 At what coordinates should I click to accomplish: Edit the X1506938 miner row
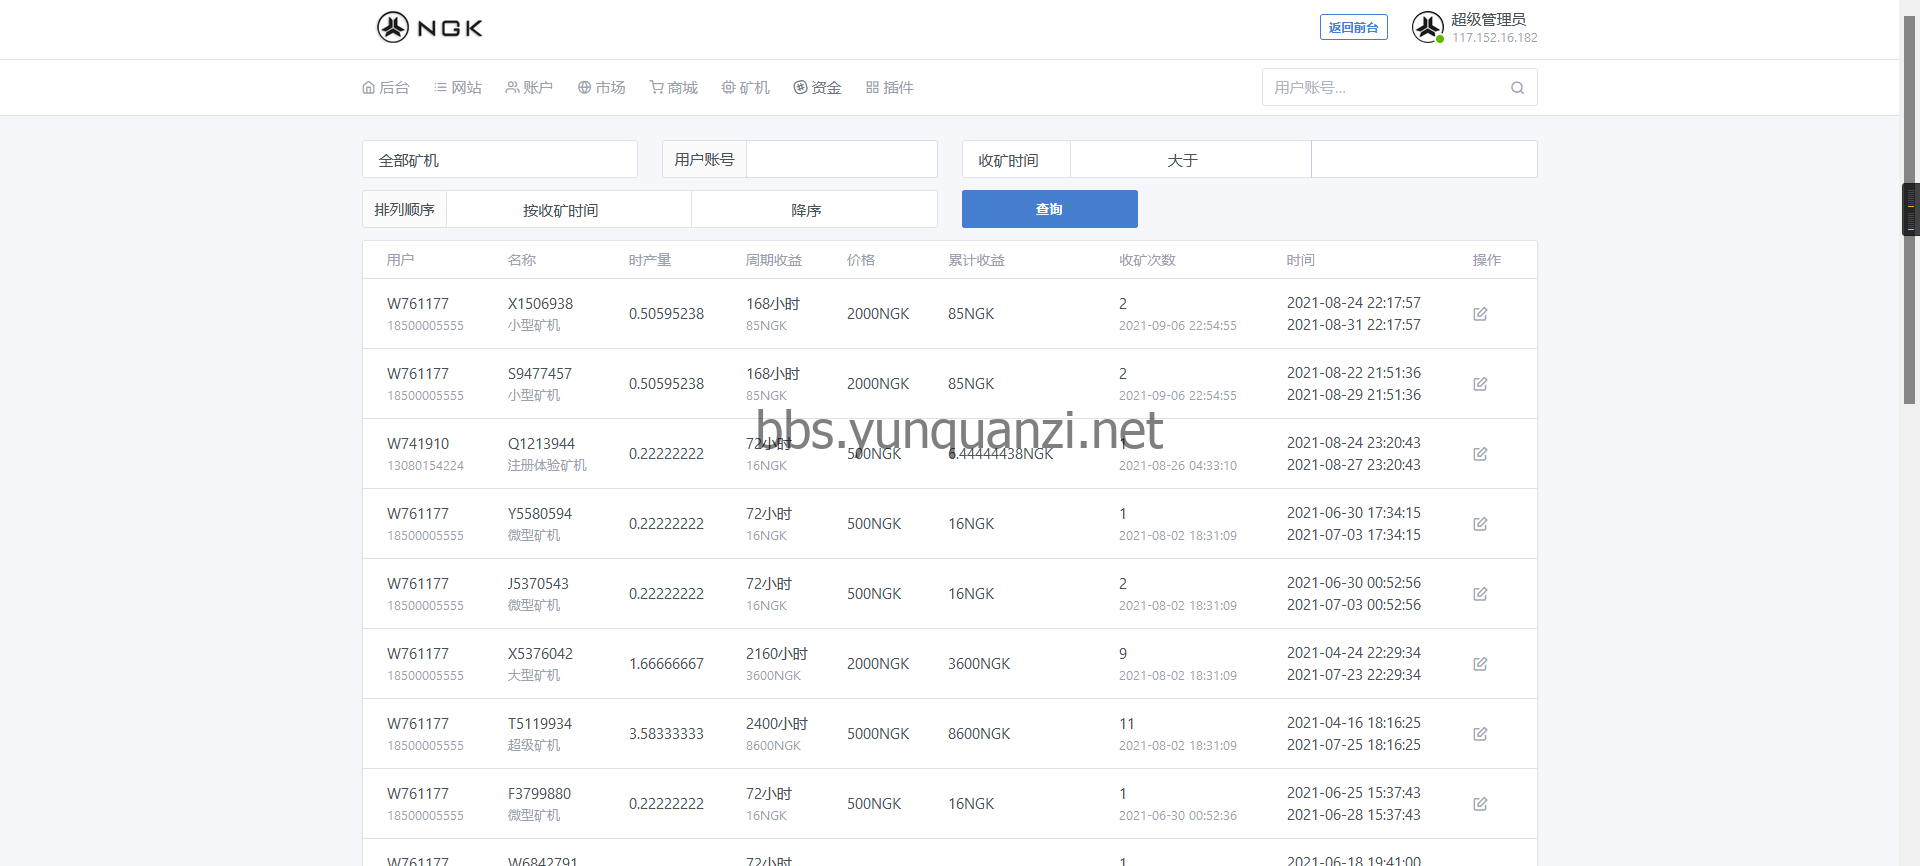coord(1480,314)
